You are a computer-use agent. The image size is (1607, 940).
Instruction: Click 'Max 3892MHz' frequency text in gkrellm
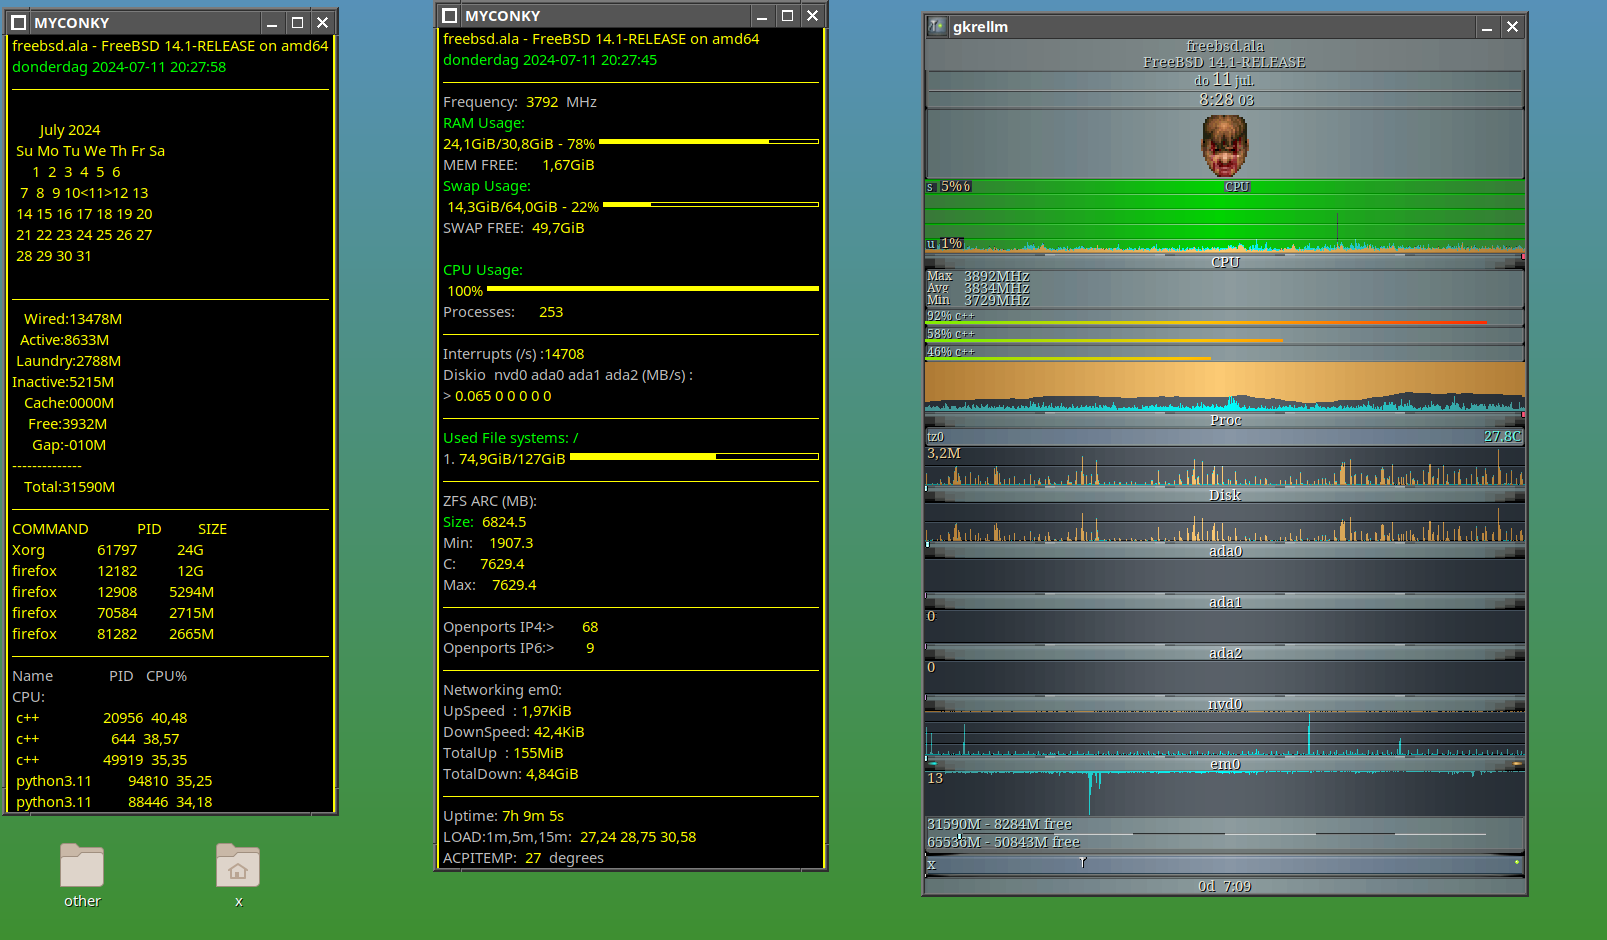pos(978,276)
